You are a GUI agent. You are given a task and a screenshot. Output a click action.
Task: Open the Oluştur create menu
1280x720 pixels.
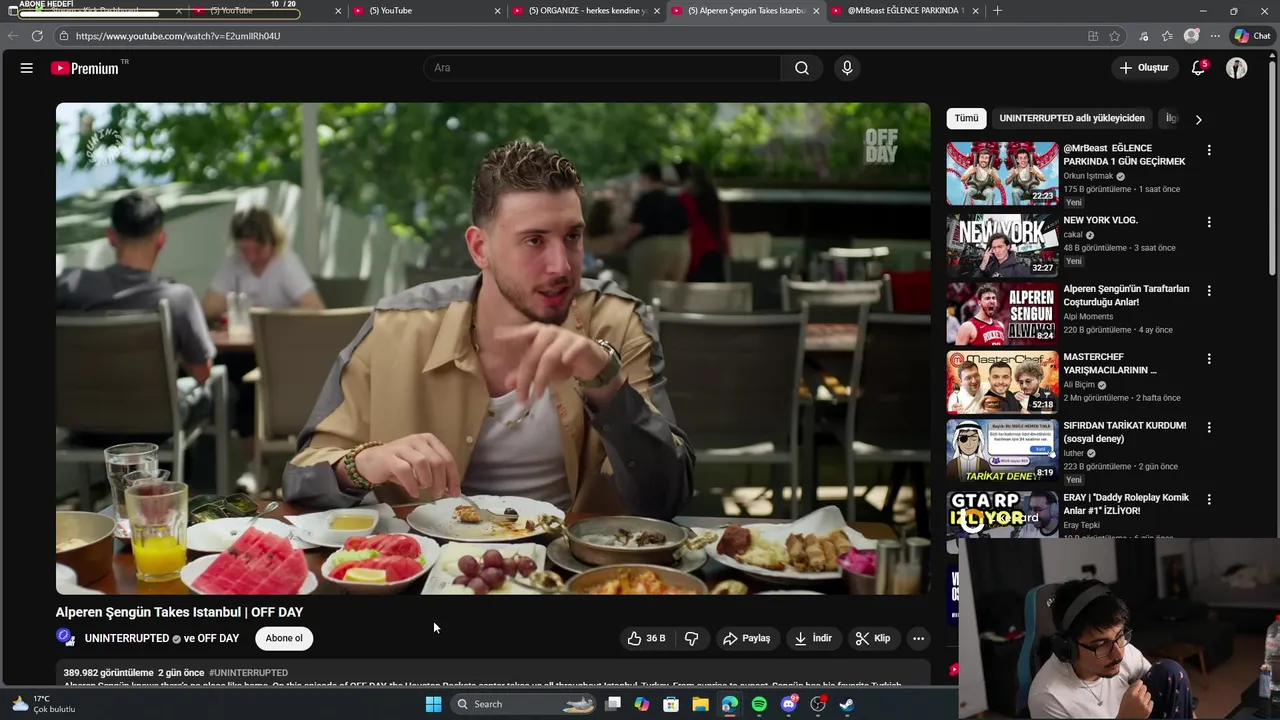point(1144,68)
